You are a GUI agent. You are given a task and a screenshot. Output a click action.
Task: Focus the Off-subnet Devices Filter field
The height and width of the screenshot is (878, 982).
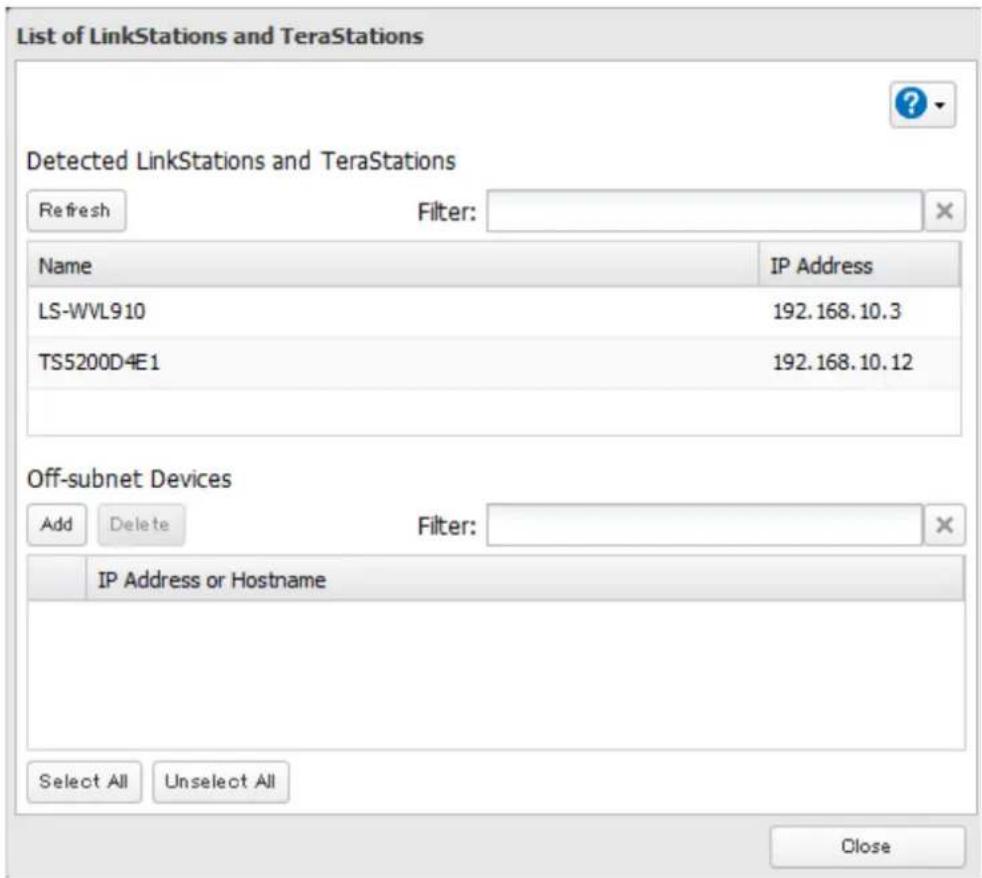704,525
